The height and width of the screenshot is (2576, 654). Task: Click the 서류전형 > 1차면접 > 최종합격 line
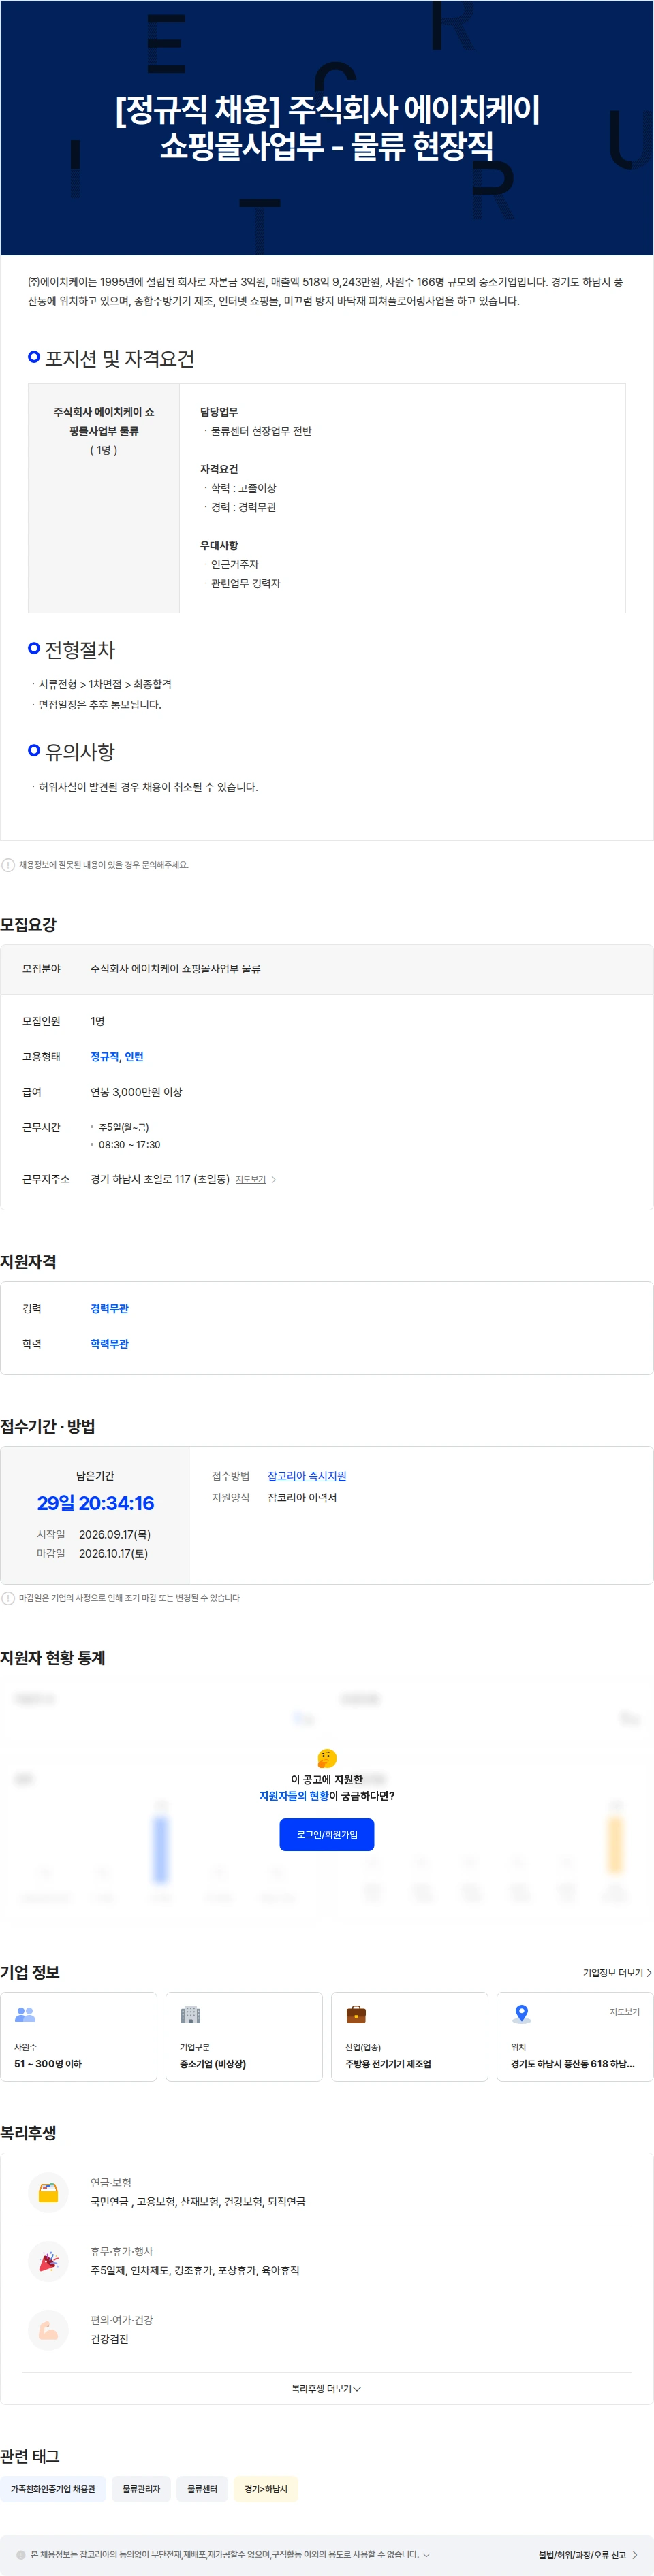105,684
